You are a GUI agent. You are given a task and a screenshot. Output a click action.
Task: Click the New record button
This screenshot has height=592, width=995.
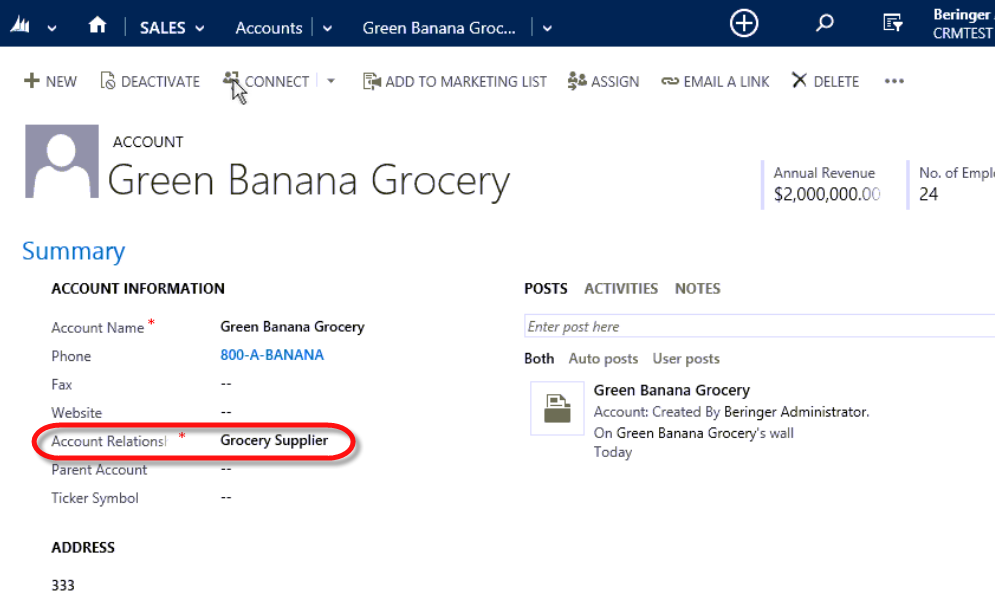point(50,81)
